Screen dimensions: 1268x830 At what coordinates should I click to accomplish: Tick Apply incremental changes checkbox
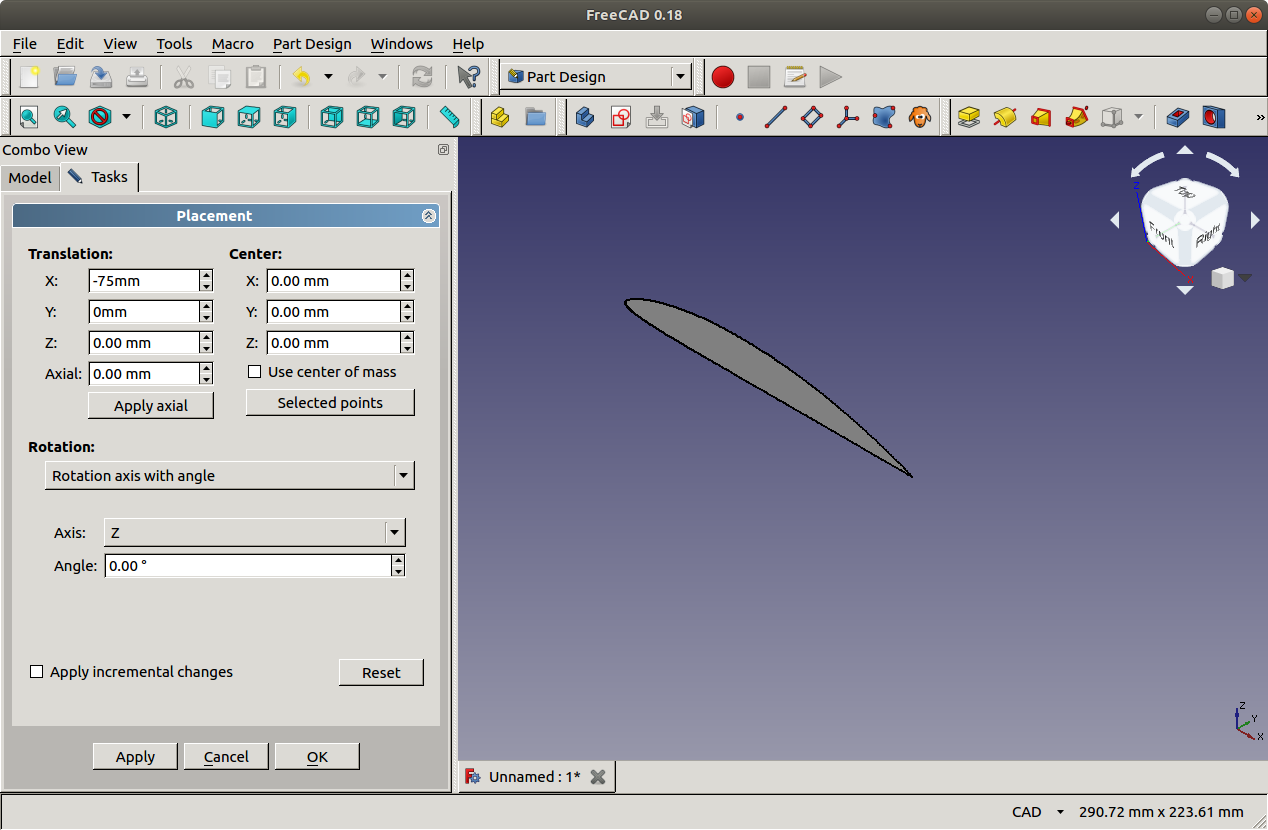[37, 672]
